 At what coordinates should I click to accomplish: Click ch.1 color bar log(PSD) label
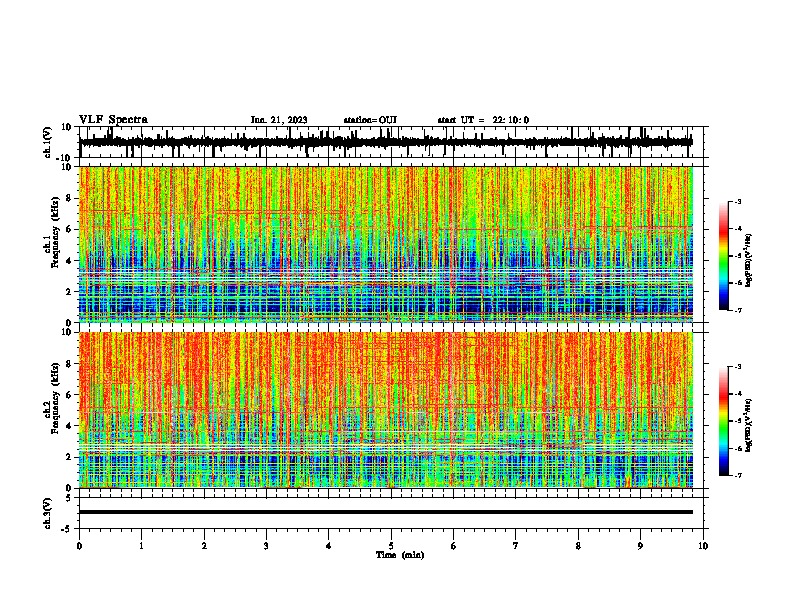point(748,261)
